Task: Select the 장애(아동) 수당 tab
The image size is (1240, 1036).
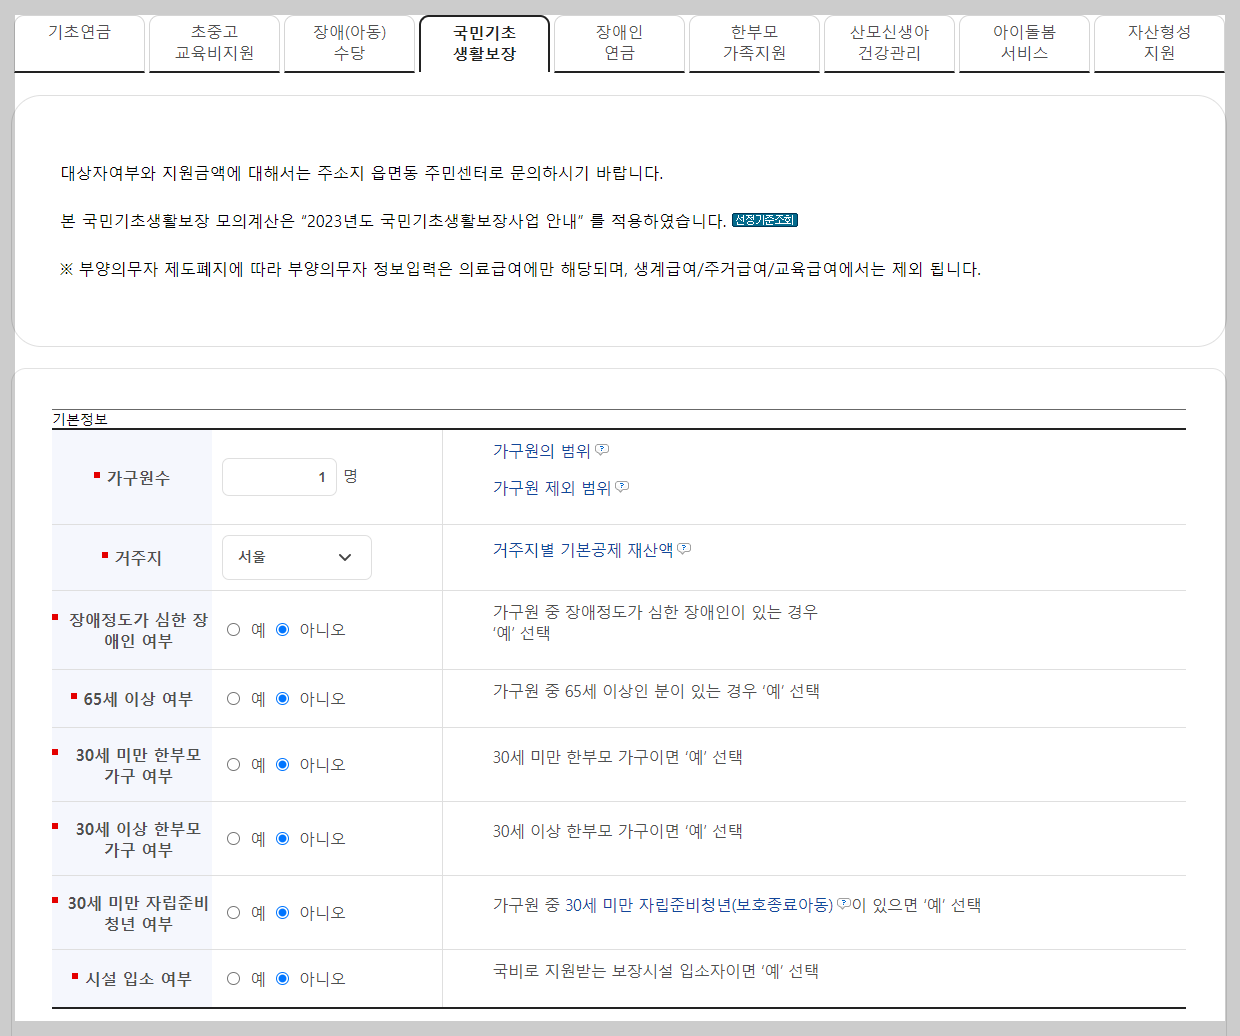Action: (349, 43)
